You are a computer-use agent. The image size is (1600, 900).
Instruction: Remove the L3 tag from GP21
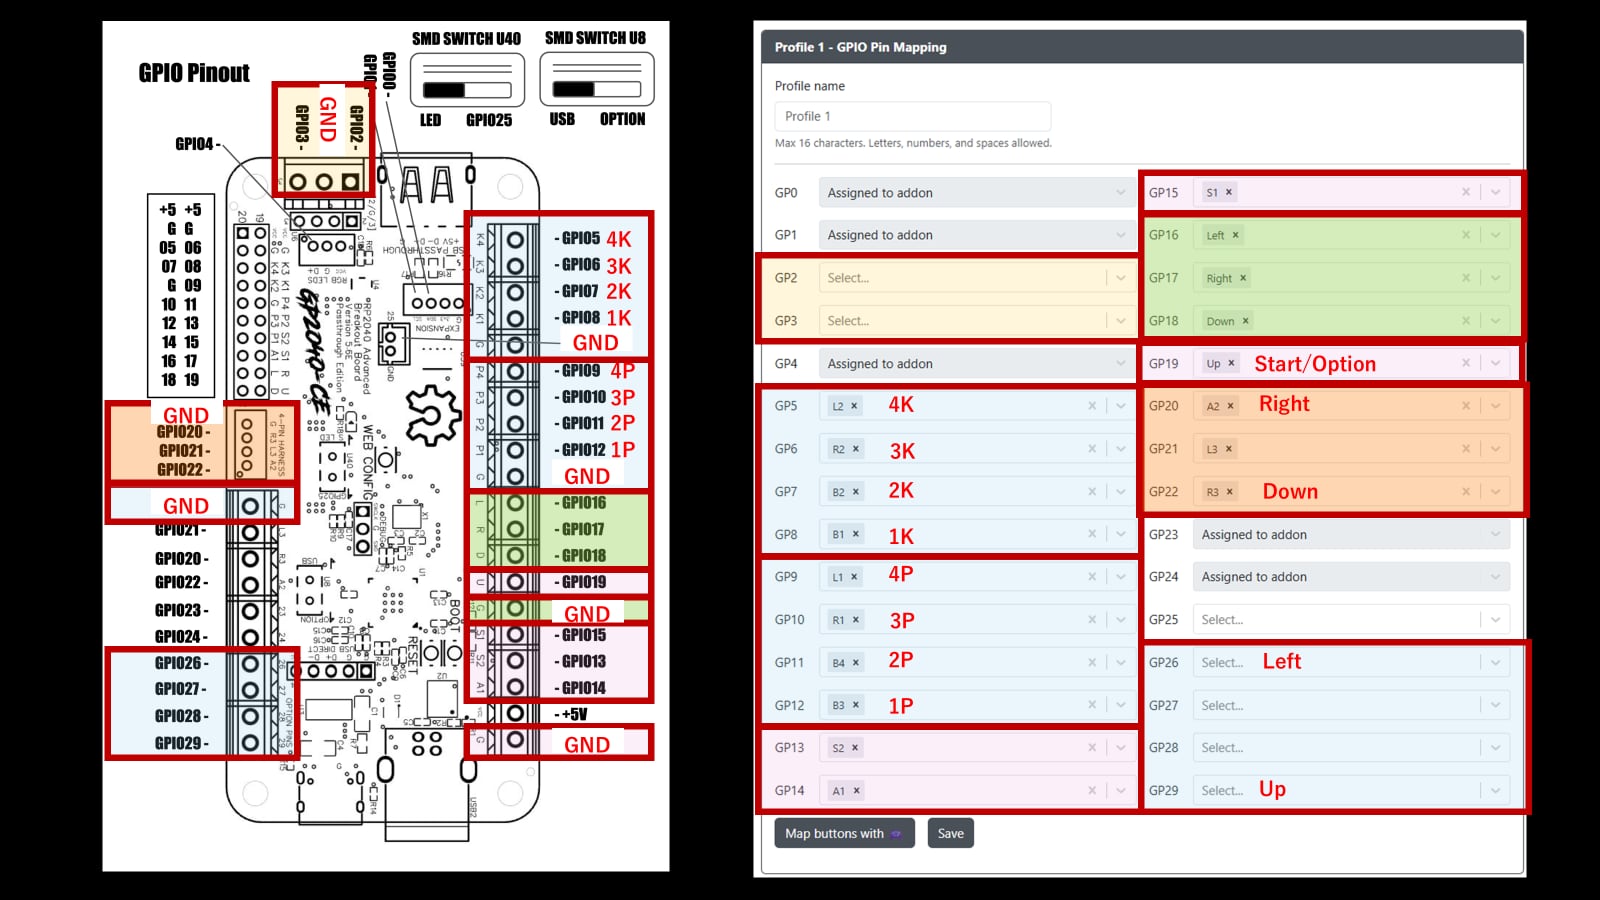[x=1229, y=449]
